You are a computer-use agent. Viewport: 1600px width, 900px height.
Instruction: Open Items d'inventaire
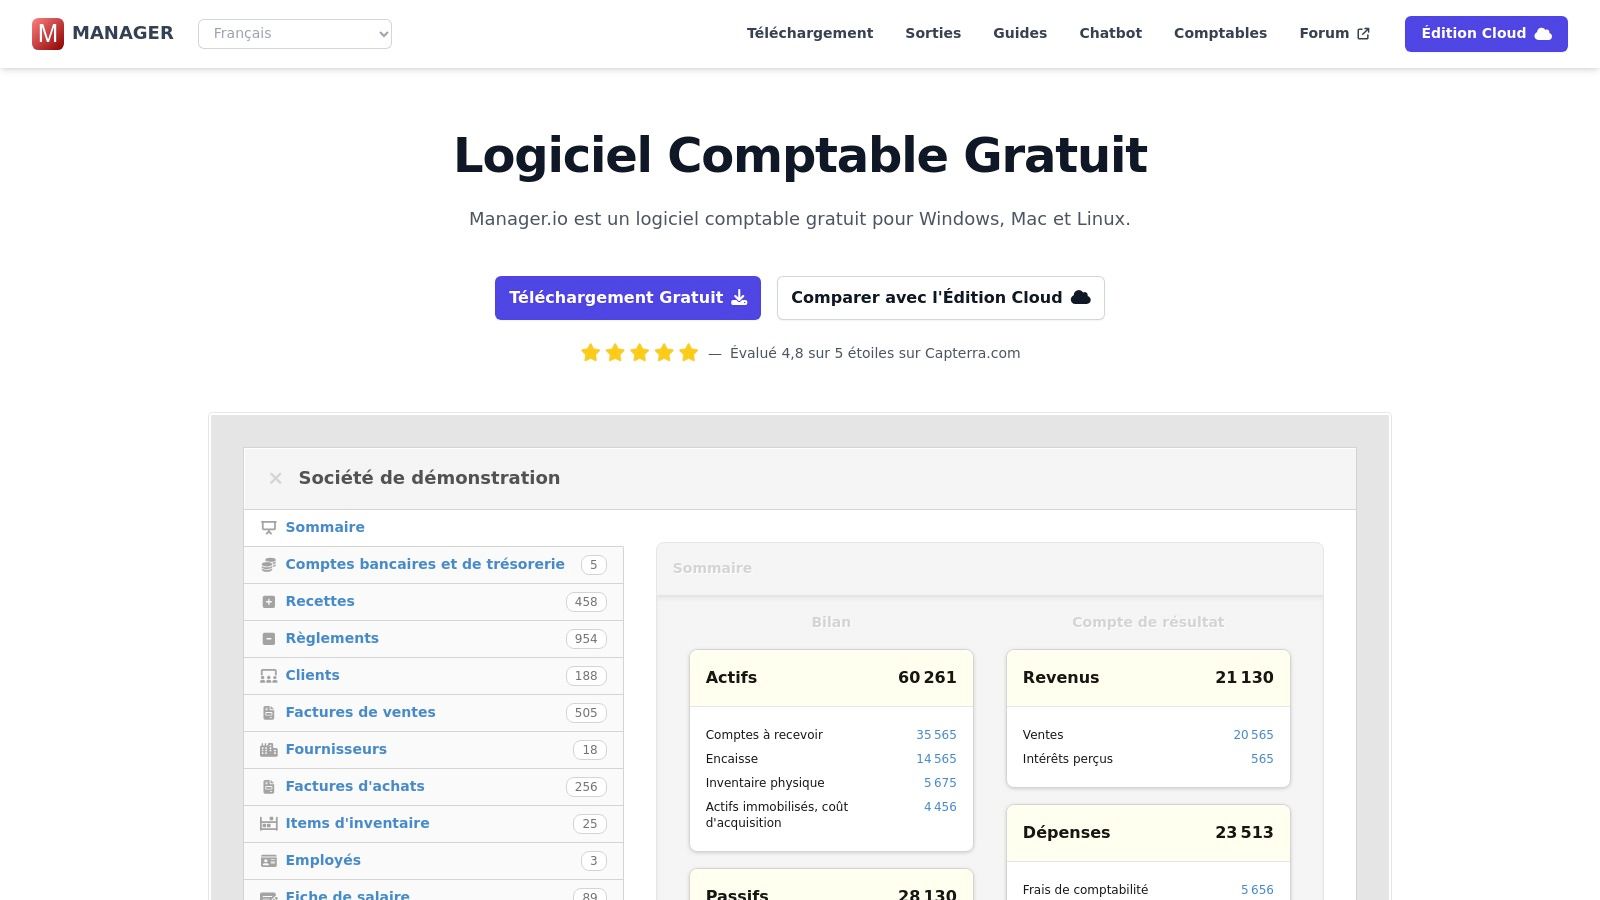[x=433, y=824]
